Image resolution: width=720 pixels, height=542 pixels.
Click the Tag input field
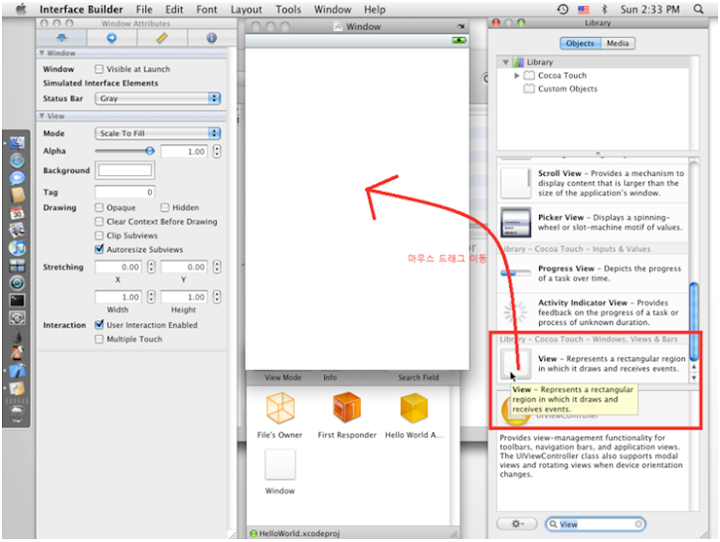[125, 192]
